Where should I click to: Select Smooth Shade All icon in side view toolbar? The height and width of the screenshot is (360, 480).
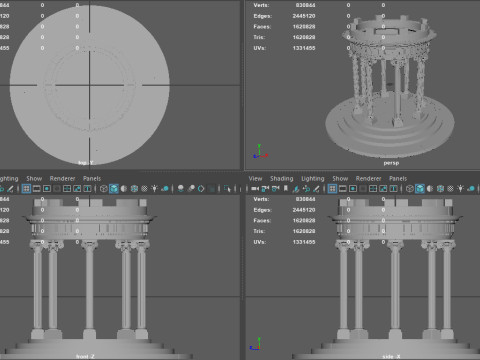tap(420, 189)
